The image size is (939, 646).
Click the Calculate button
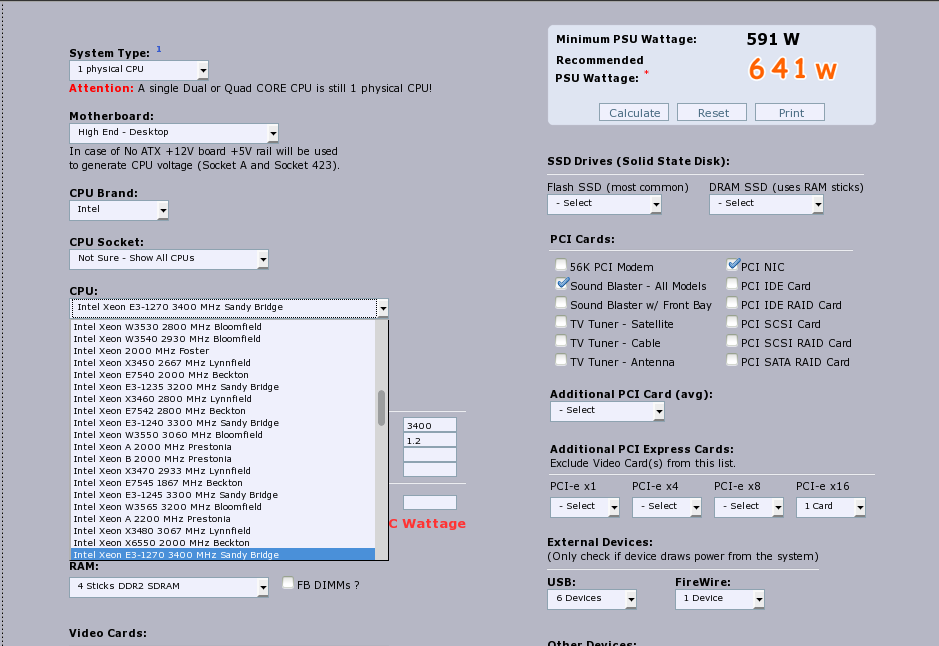tap(634, 113)
